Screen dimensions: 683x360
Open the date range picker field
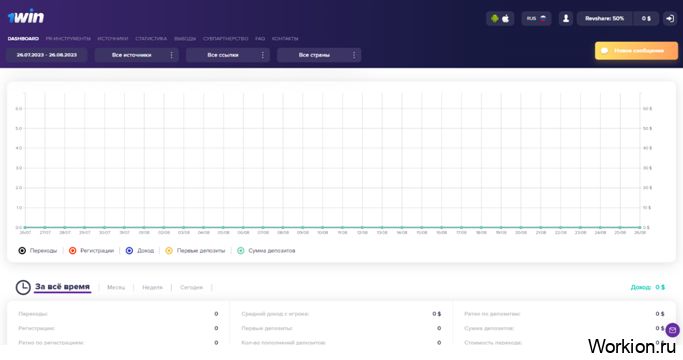pyautogui.click(x=47, y=55)
